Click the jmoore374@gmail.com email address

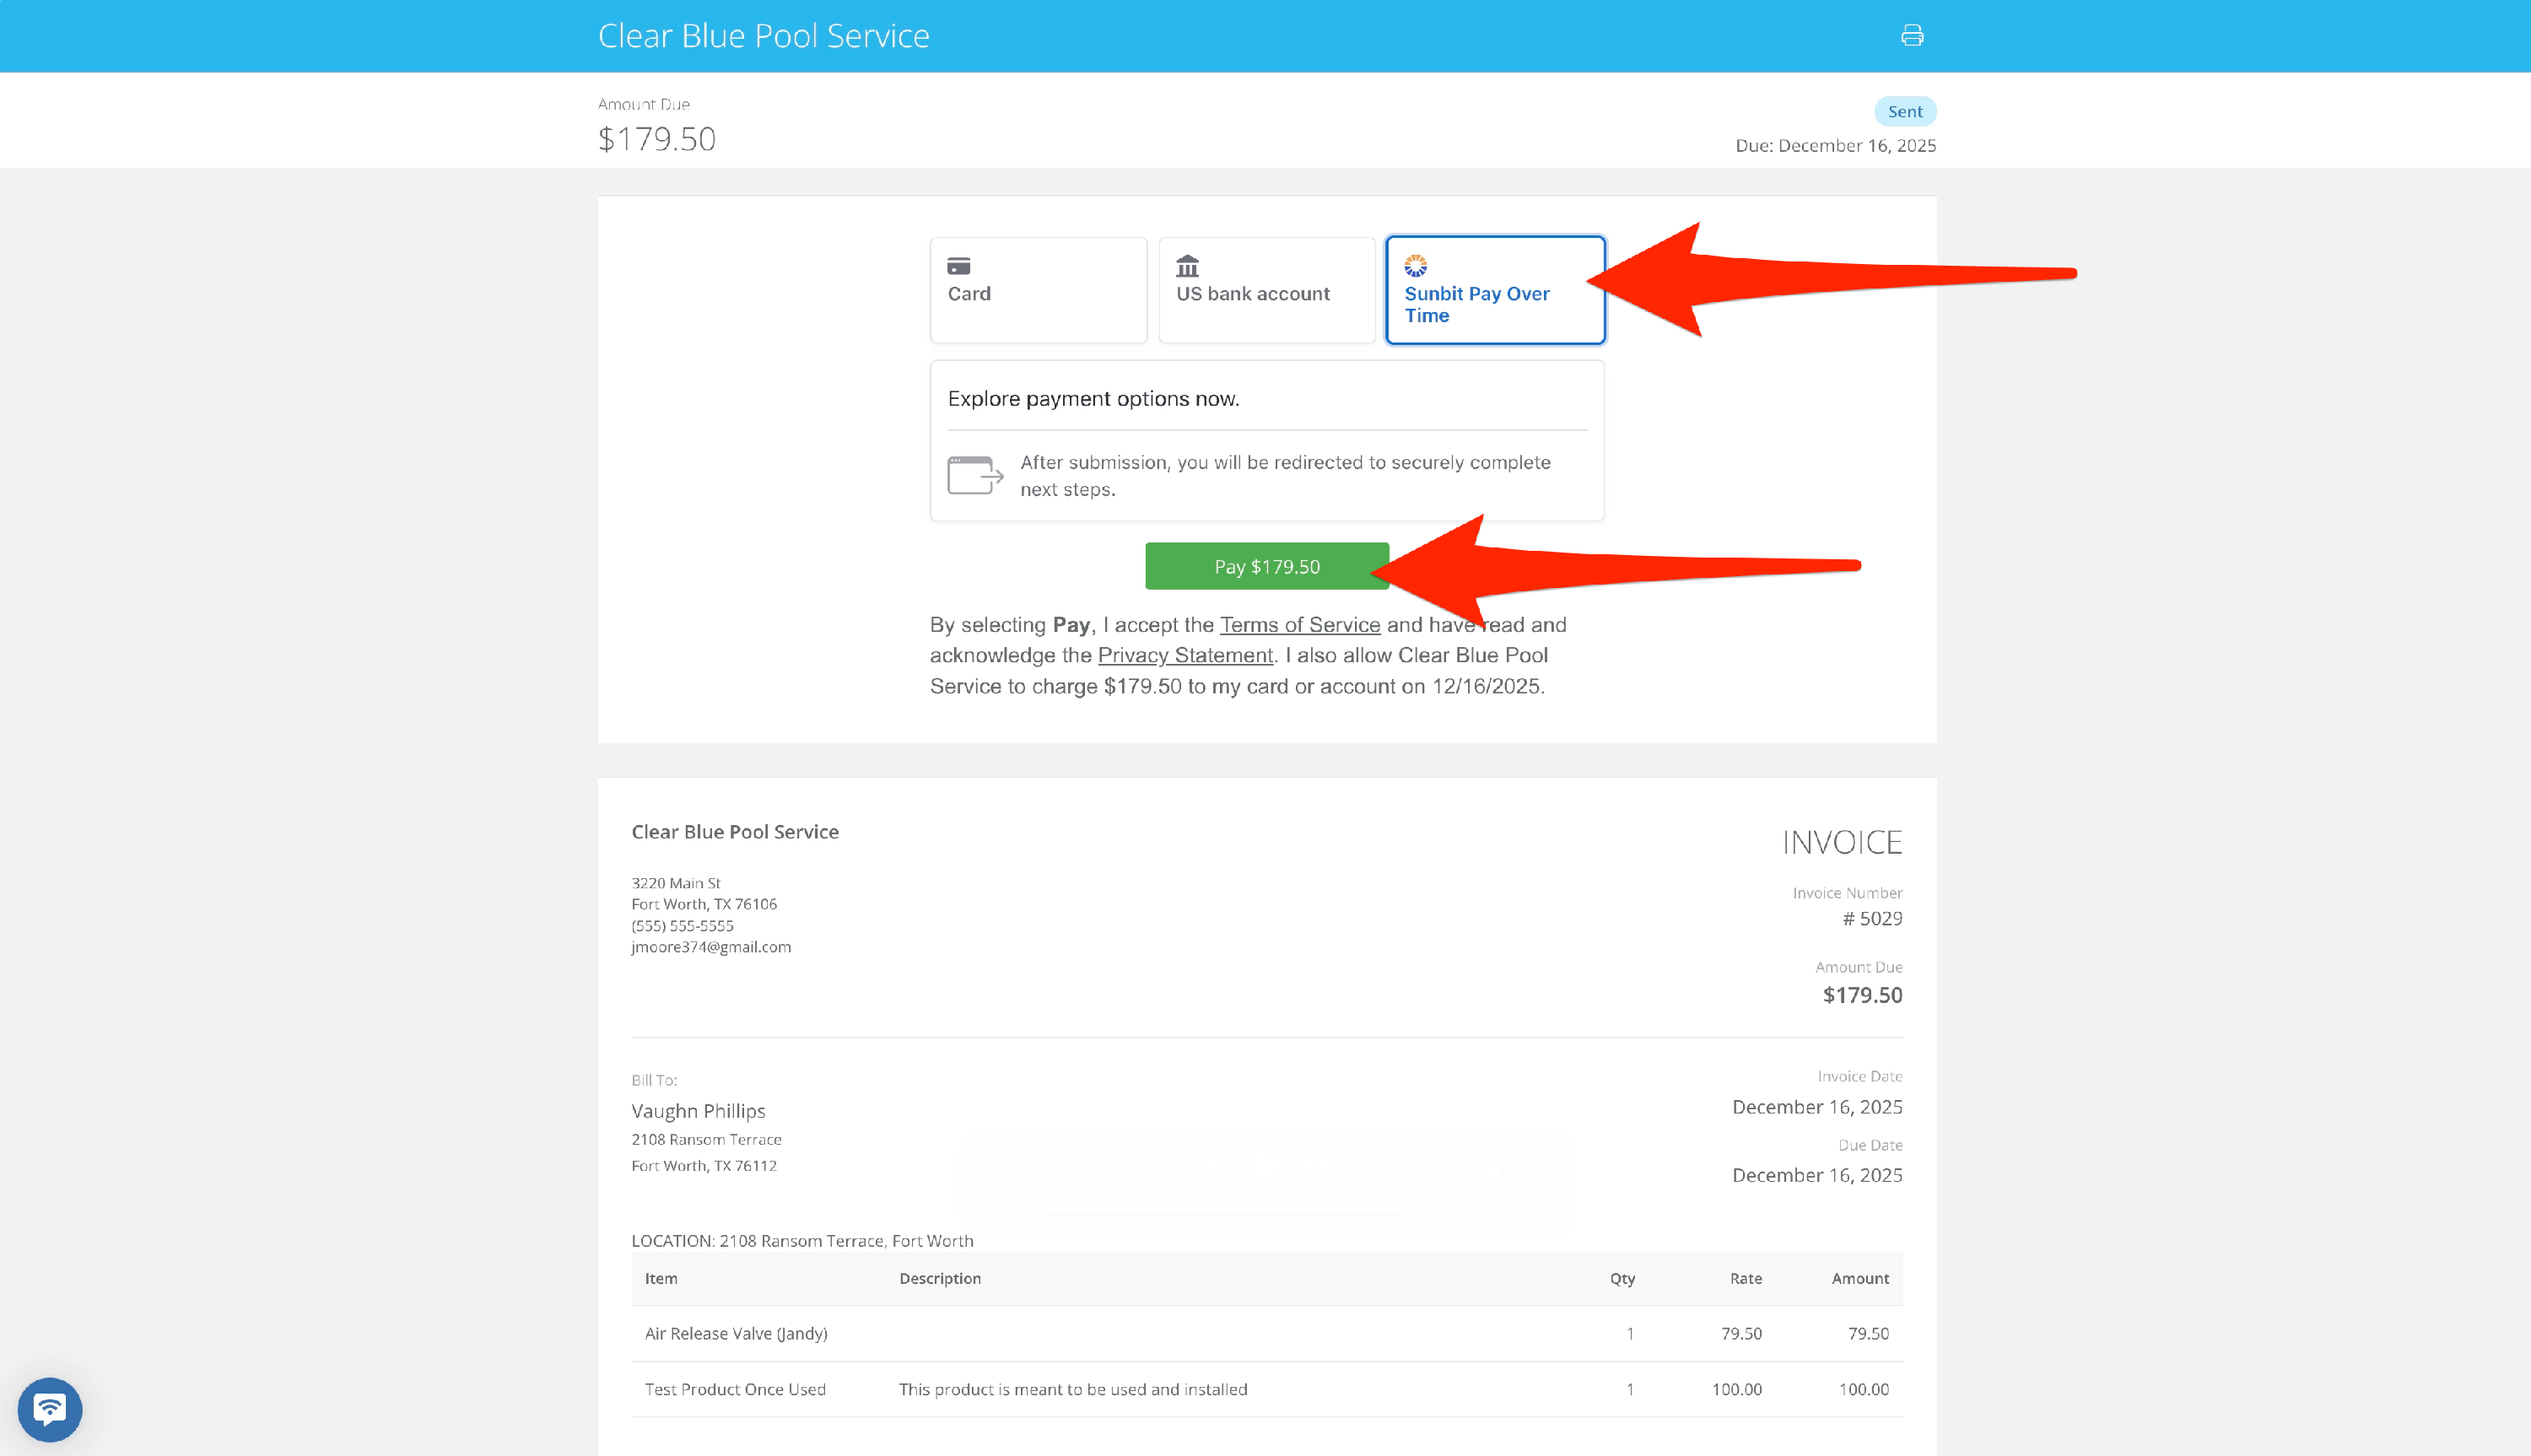[x=710, y=947]
